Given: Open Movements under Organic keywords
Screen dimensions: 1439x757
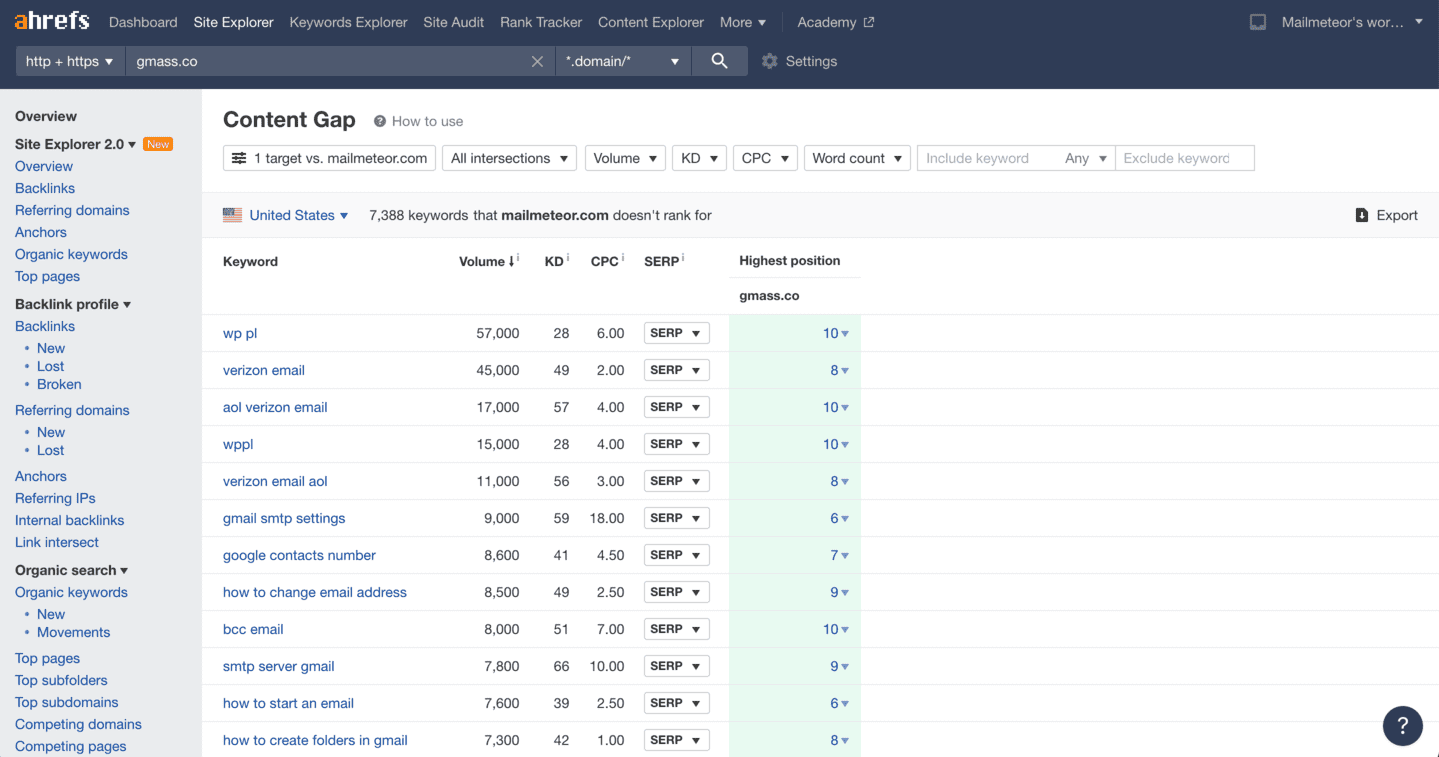Looking at the screenshot, I should [73, 632].
